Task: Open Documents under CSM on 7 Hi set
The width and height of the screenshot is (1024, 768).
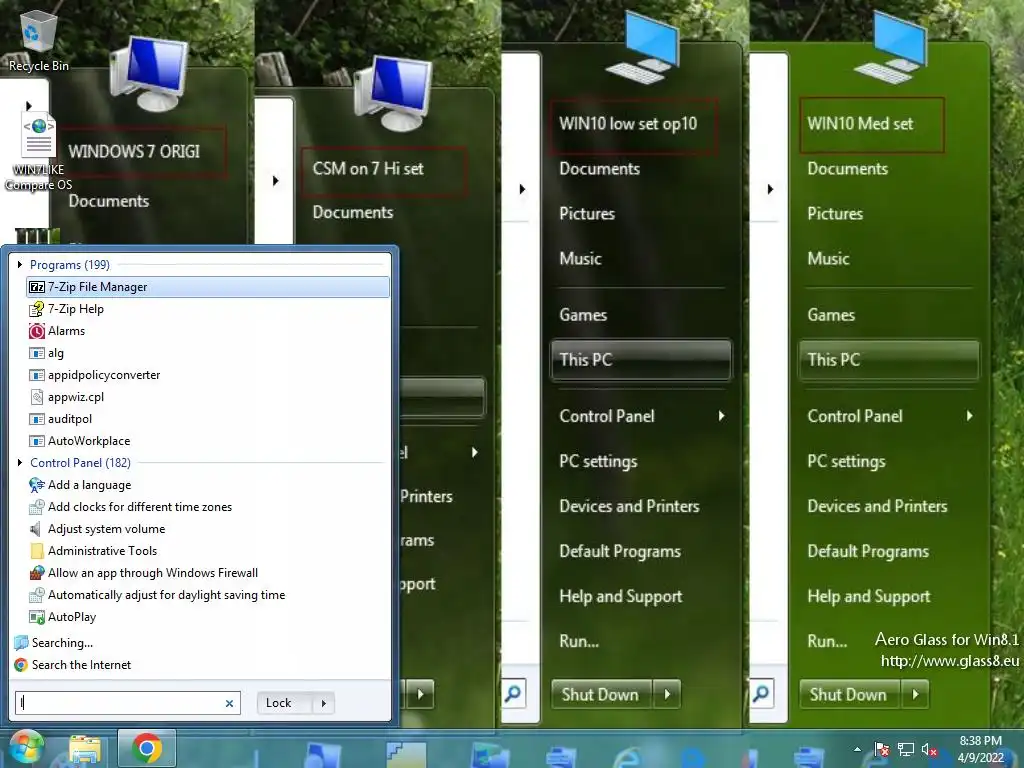Action: click(x=353, y=212)
